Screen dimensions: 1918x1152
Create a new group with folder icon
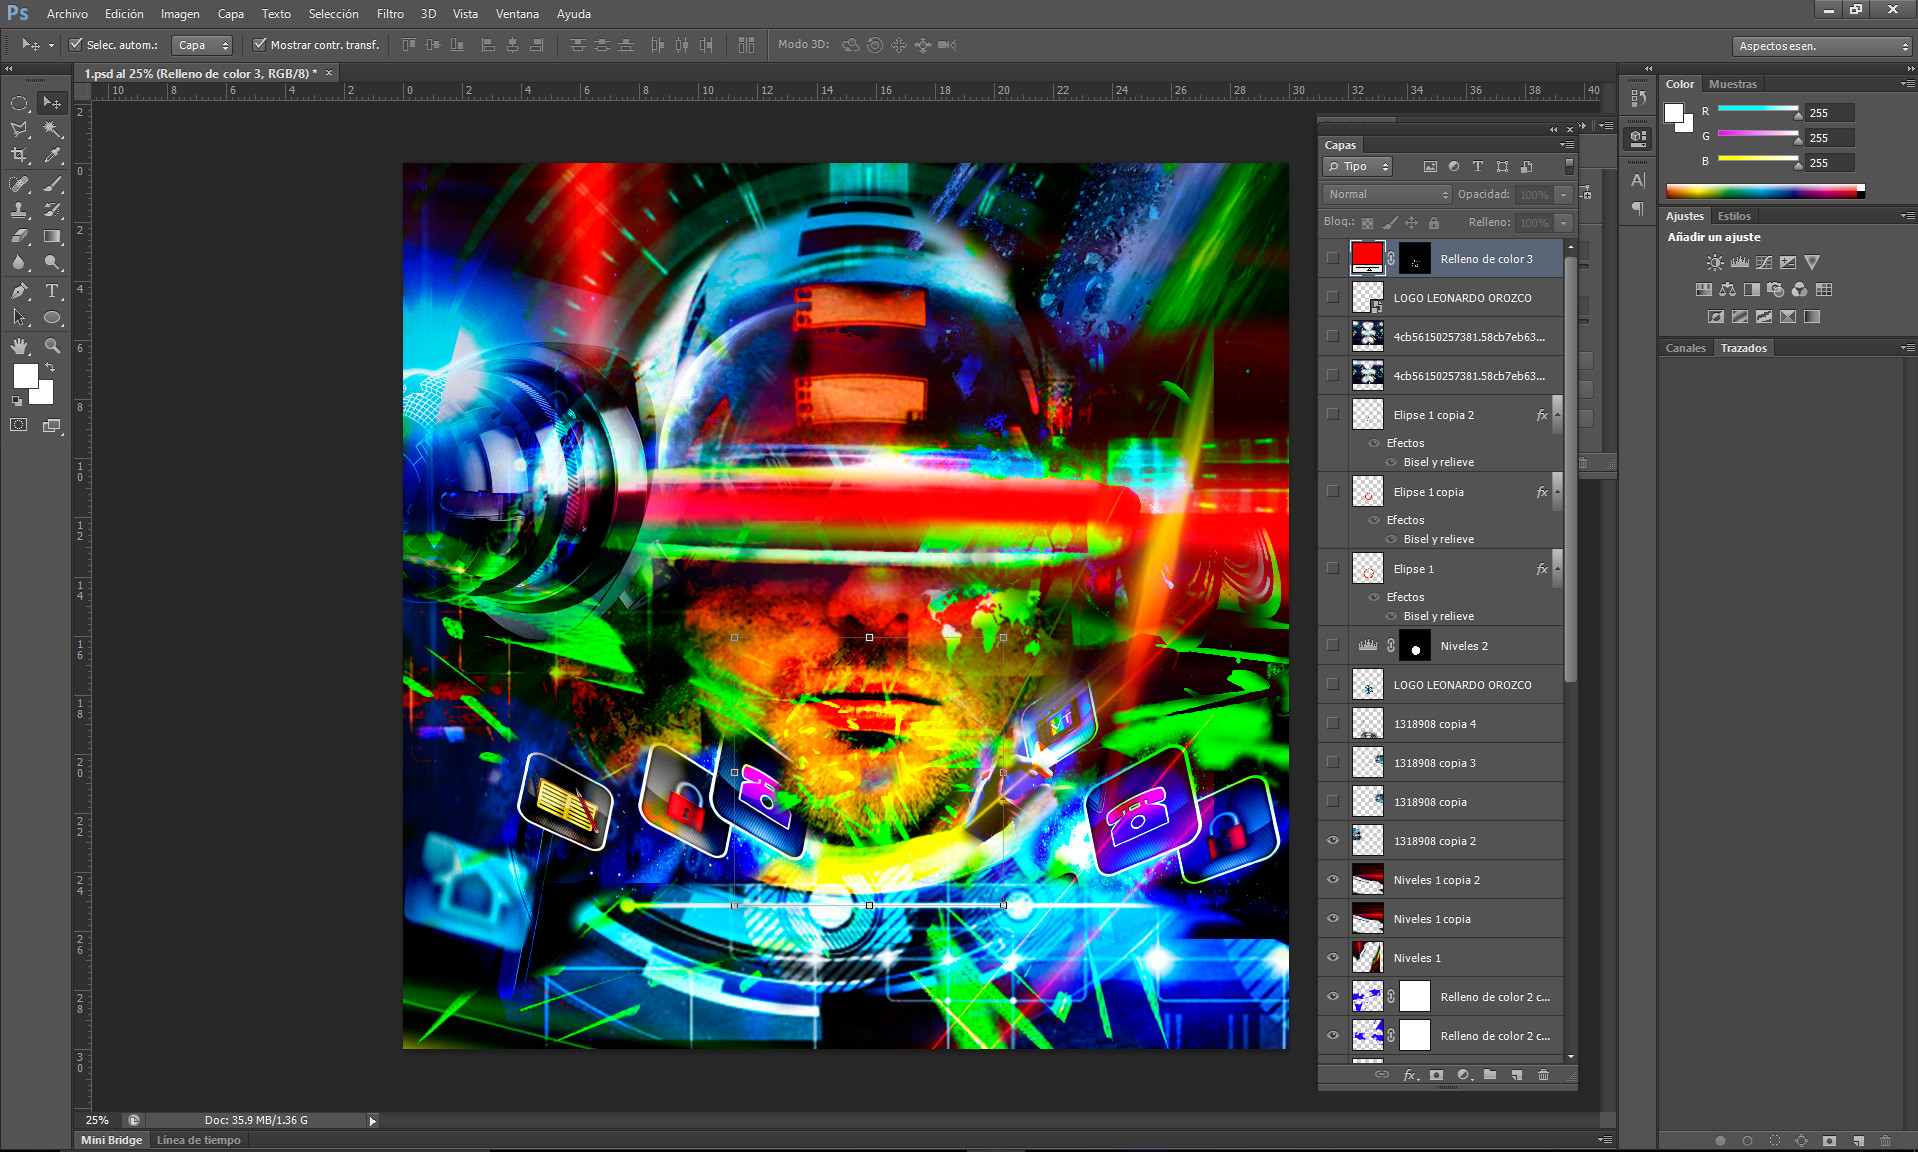click(x=1490, y=1075)
